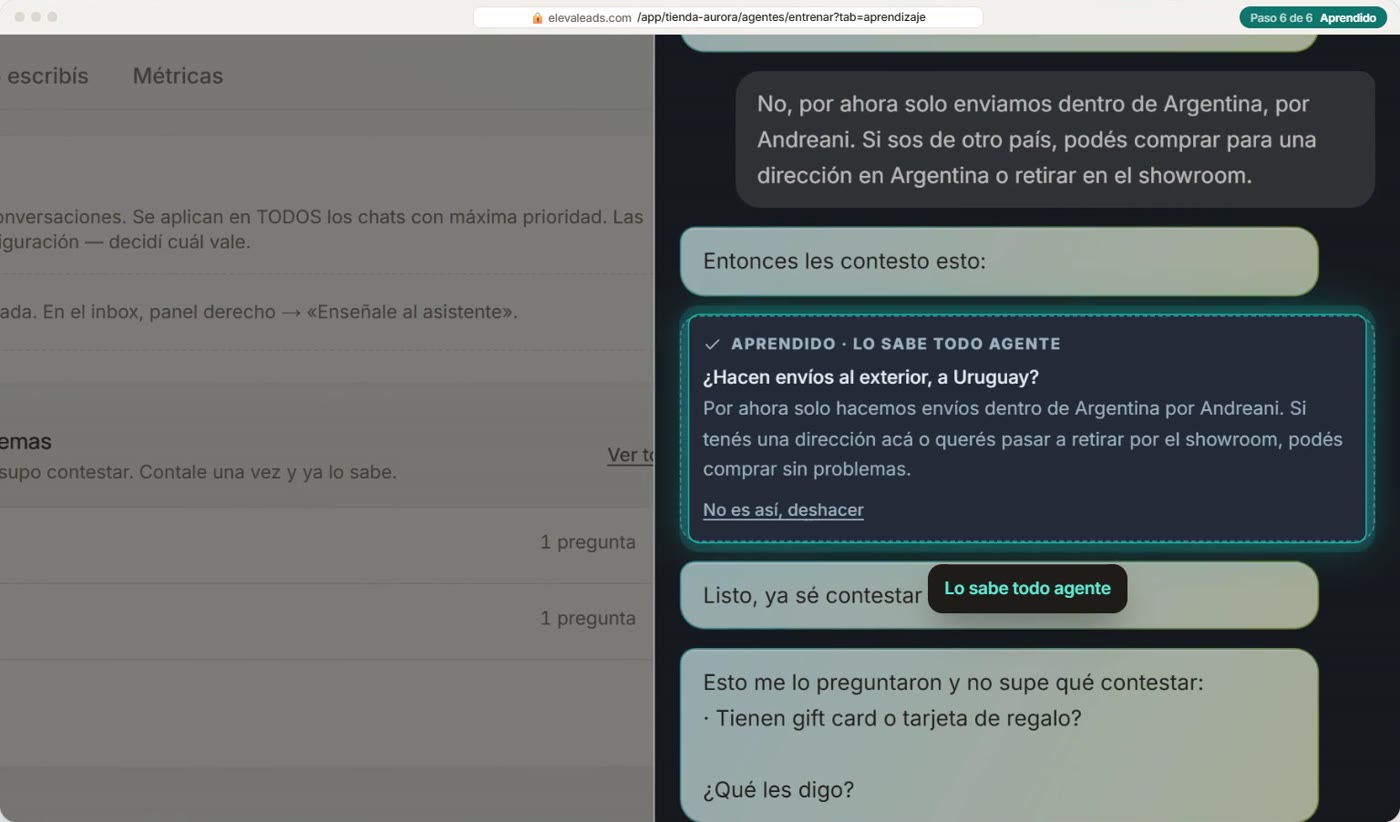Click the reply starting "No, por ahora solo enviamos"

click(x=1055, y=139)
